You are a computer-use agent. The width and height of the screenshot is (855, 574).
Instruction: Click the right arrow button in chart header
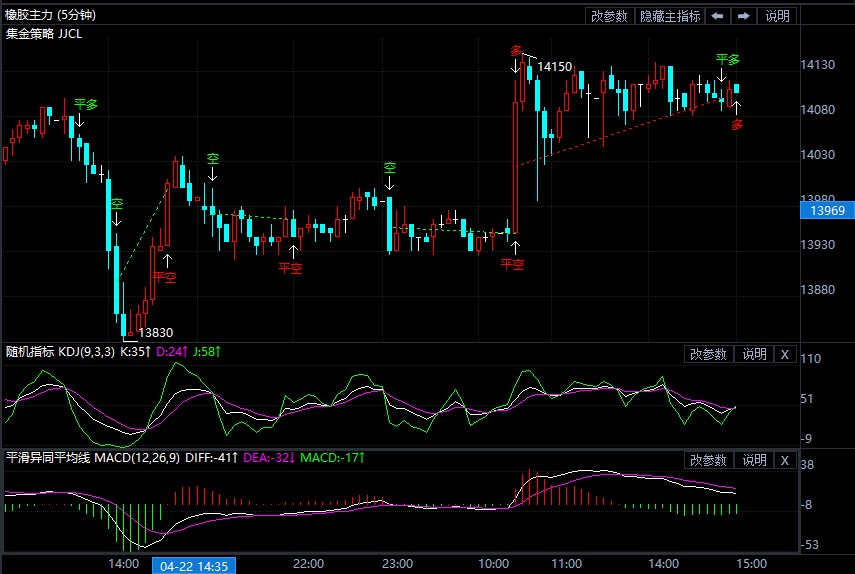[744, 16]
